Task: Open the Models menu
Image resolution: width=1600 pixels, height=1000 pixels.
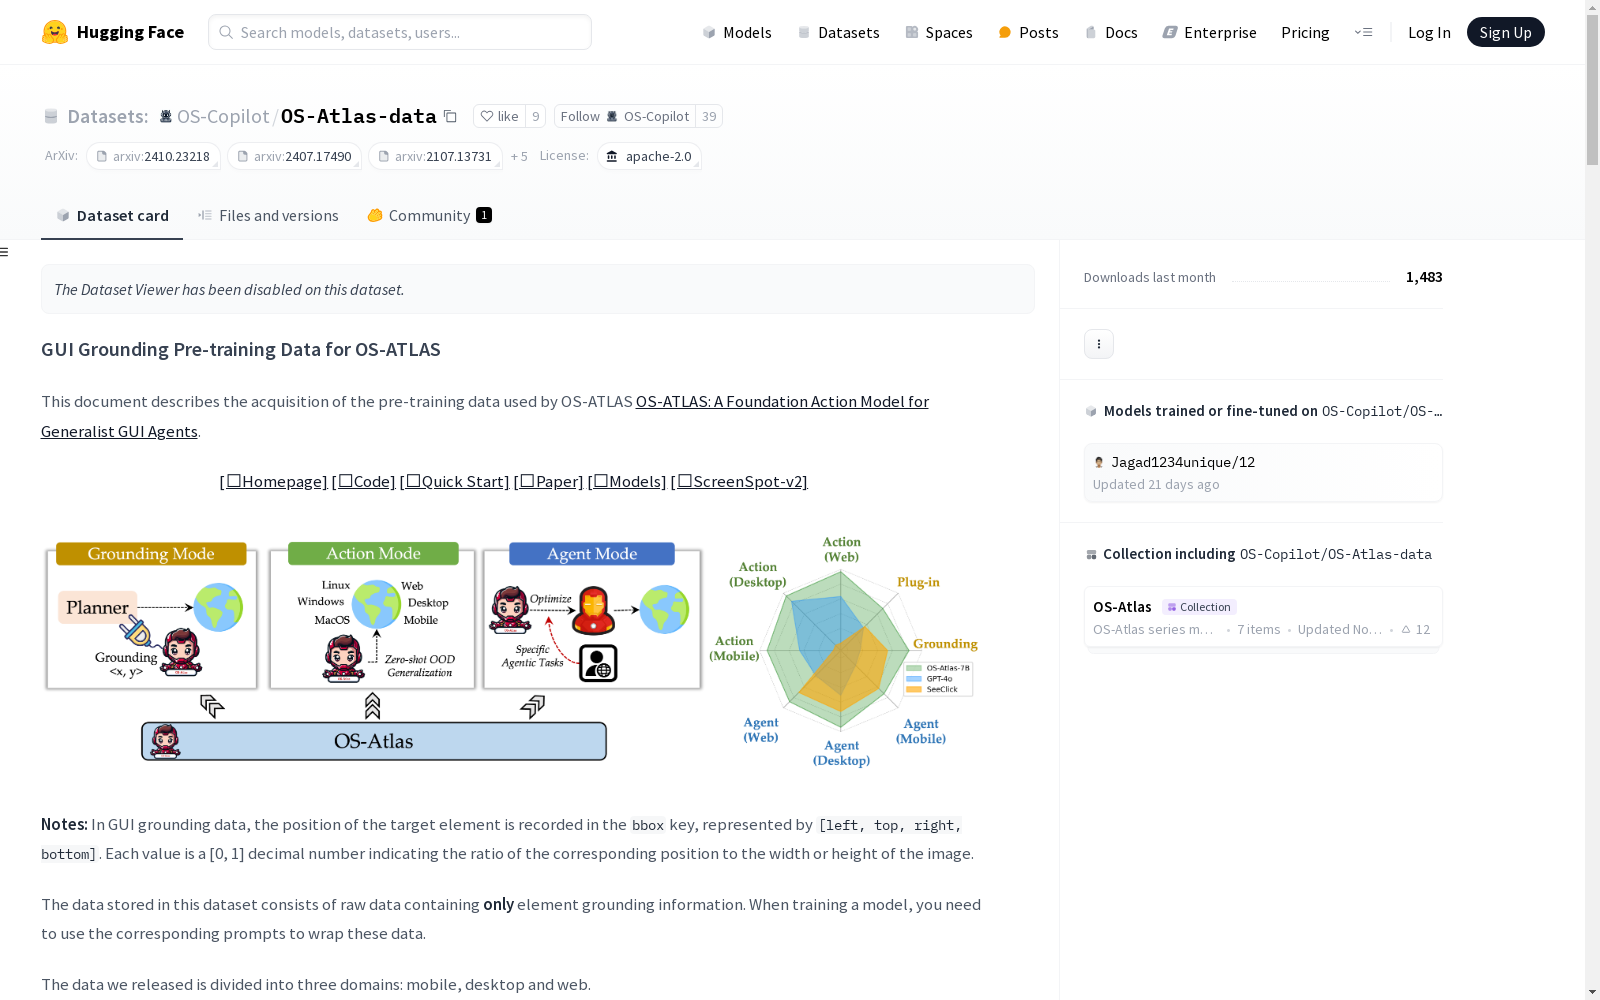Action: click(737, 32)
